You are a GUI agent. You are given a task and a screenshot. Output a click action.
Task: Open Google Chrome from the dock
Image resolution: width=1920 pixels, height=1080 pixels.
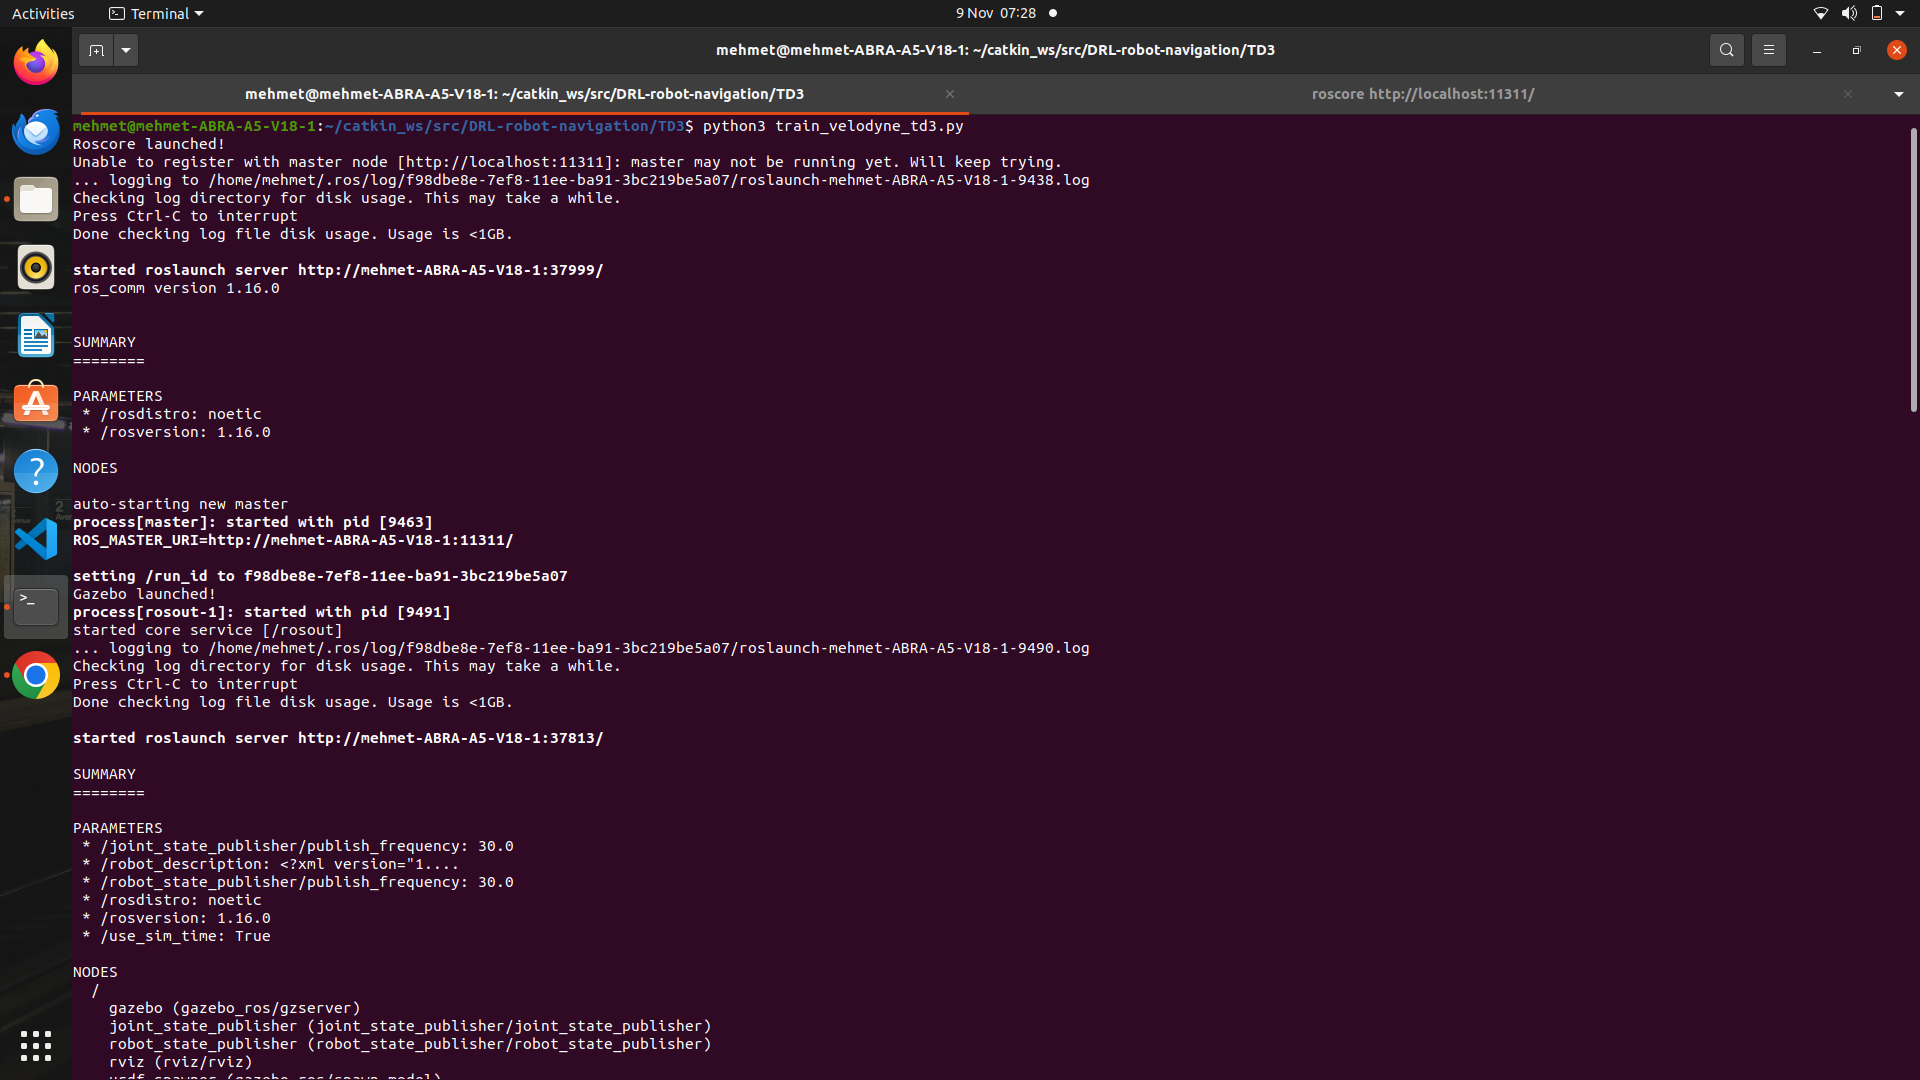[x=35, y=675]
